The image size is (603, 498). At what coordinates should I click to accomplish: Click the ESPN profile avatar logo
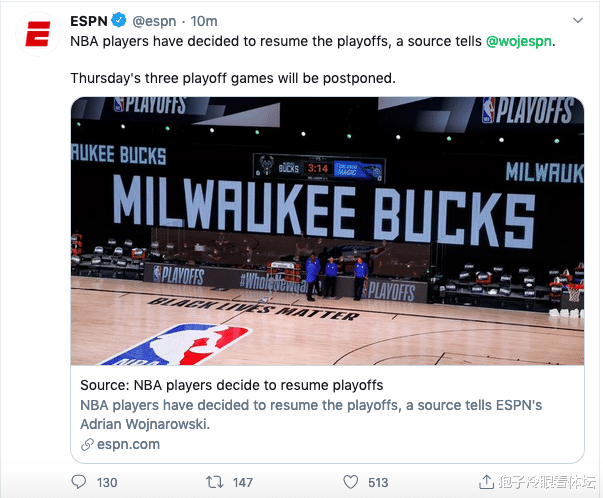[x=37, y=38]
